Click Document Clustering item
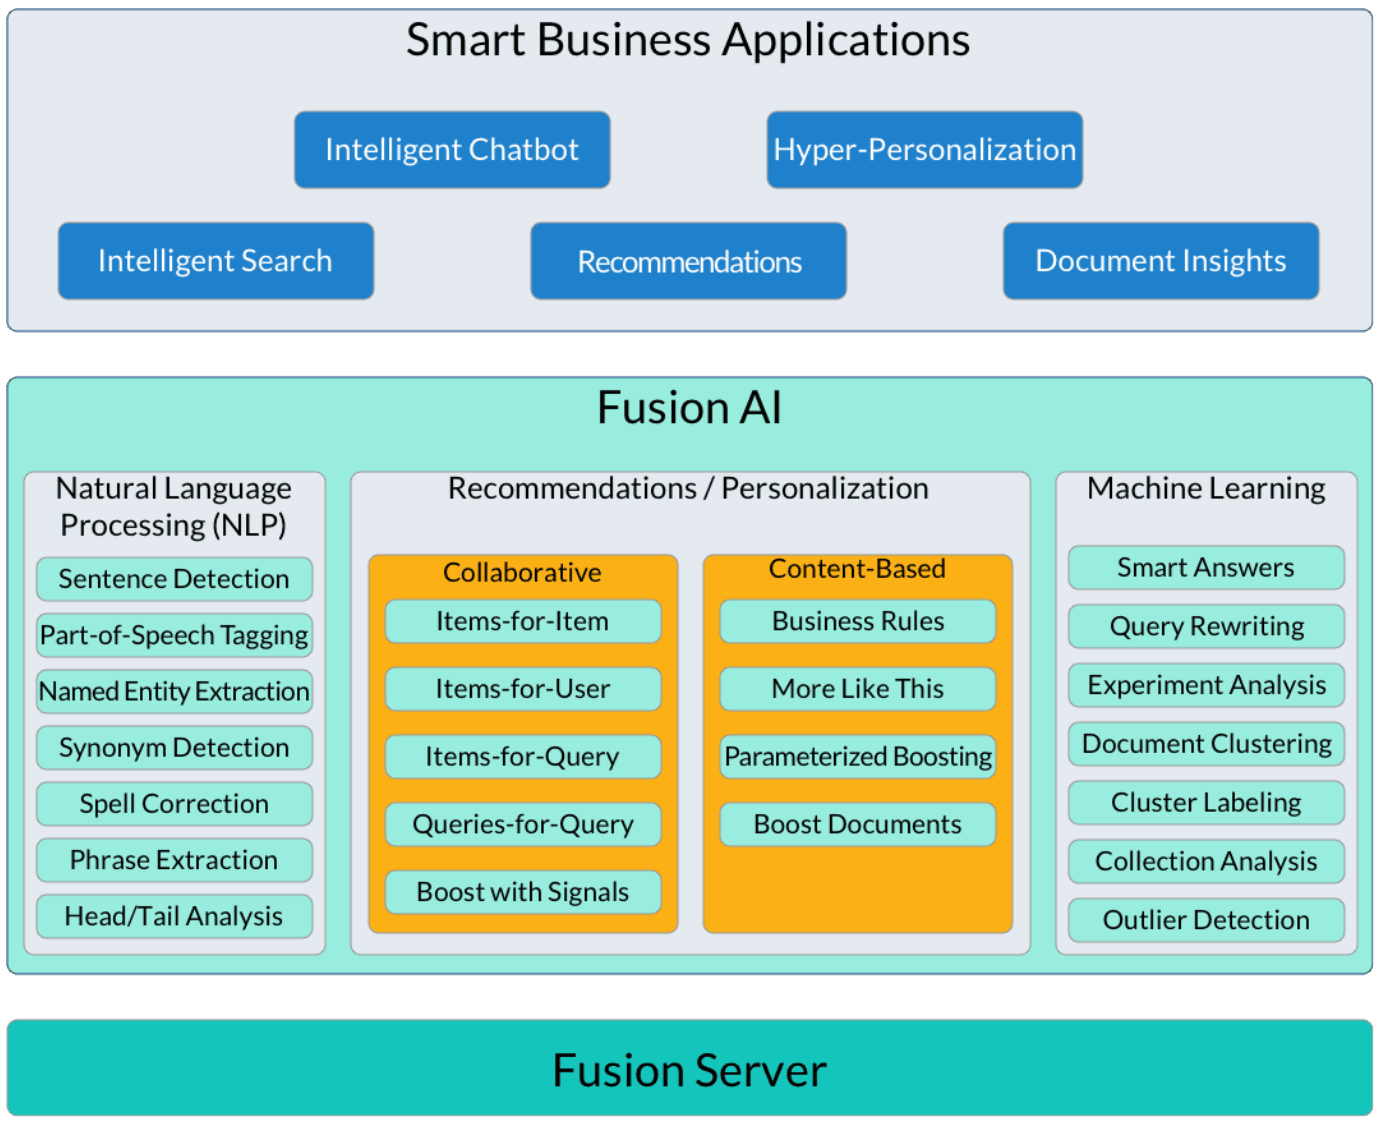The width and height of the screenshot is (1379, 1121). 1205,744
